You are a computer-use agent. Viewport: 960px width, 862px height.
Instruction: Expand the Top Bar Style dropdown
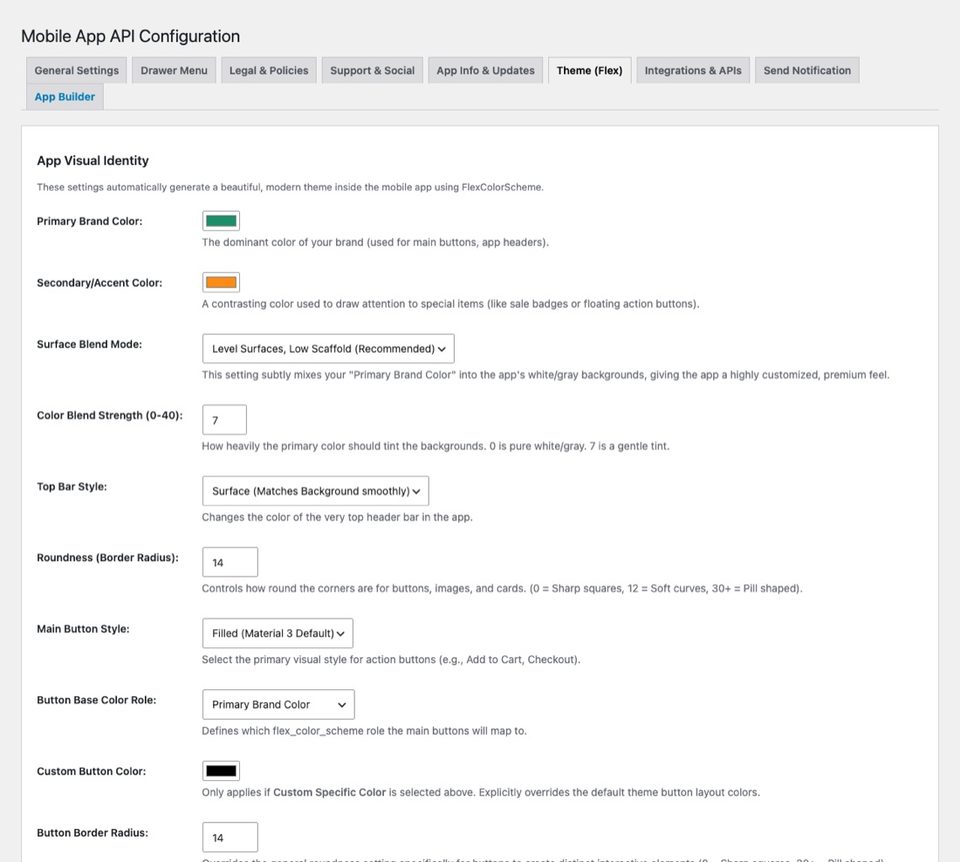tap(315, 491)
